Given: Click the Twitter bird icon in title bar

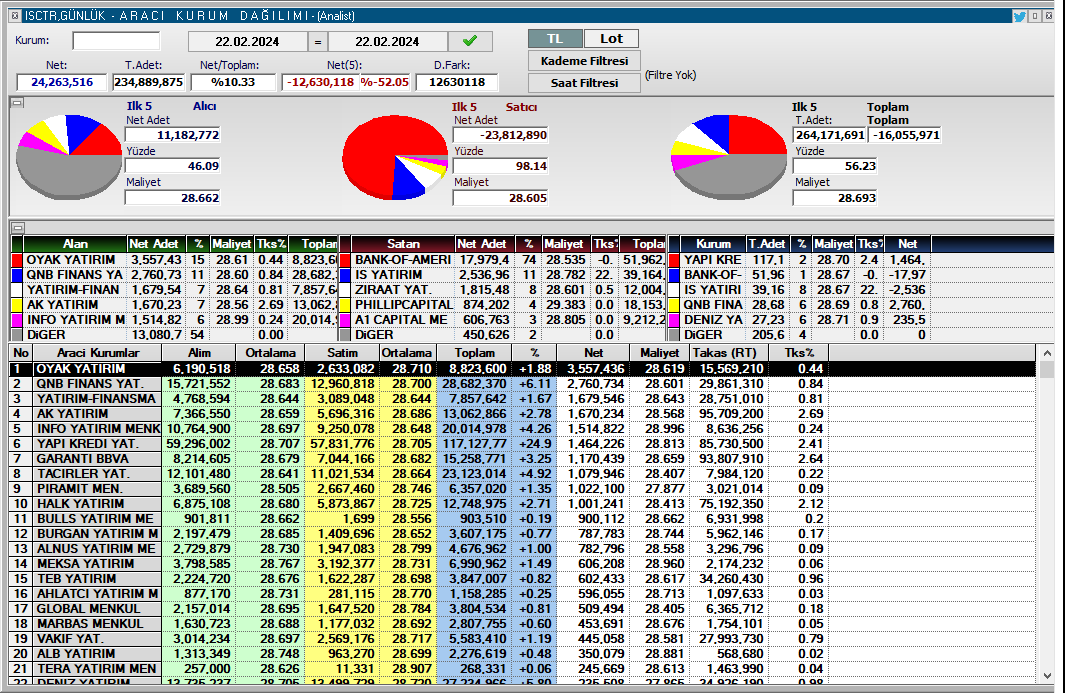Looking at the screenshot, I should click(x=1019, y=16).
